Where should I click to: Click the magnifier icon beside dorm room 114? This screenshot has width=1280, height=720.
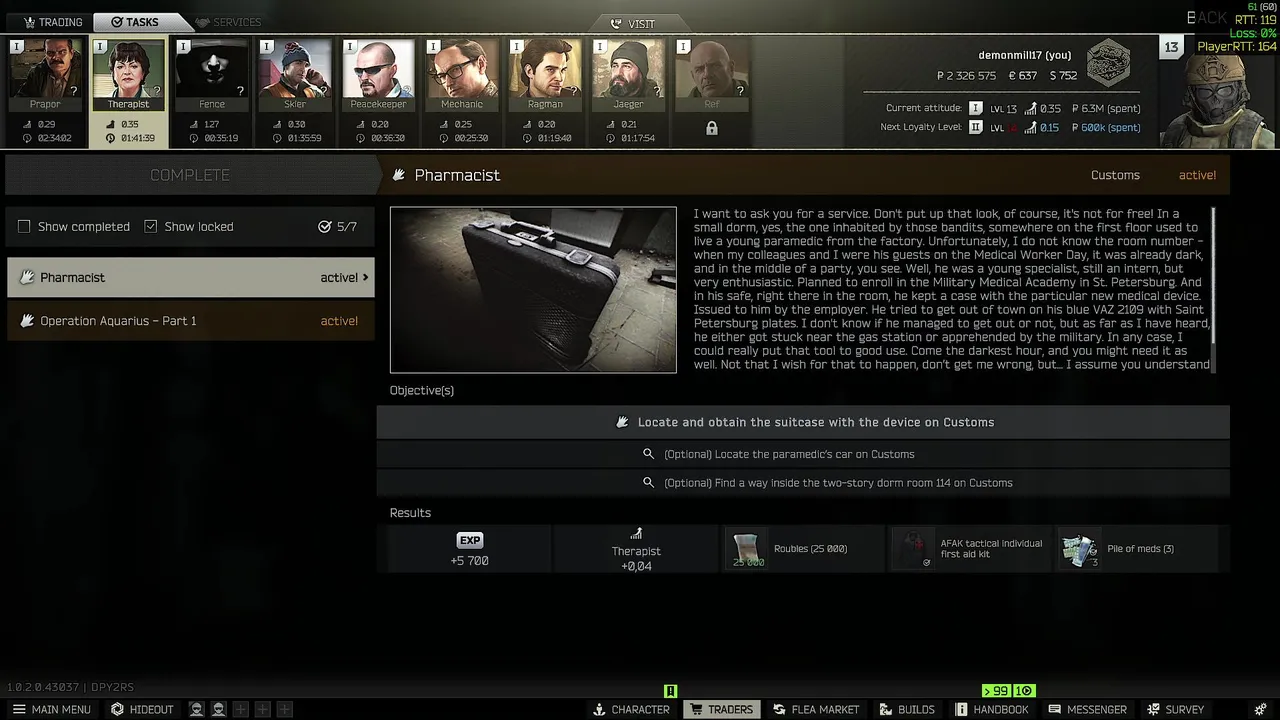click(648, 483)
